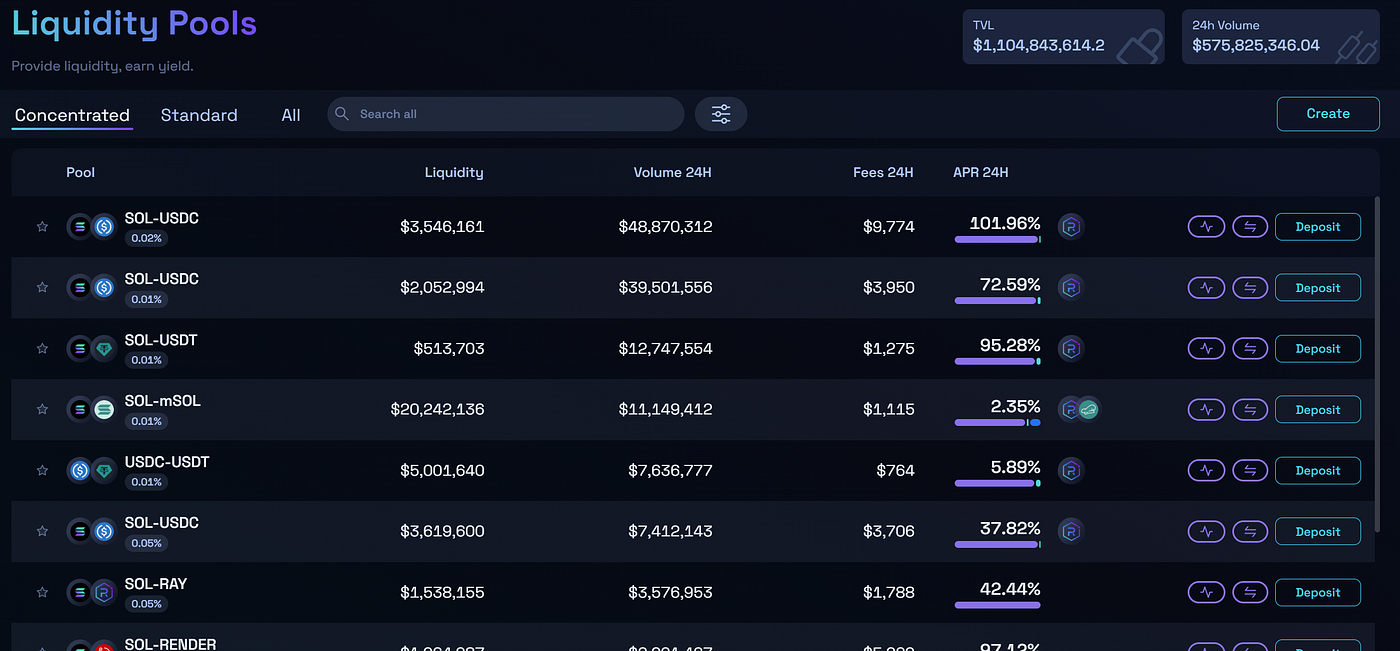Click RAY reward icon on SOL-USDC 0.01% row
Image resolution: width=1400 pixels, height=651 pixels.
click(1071, 288)
